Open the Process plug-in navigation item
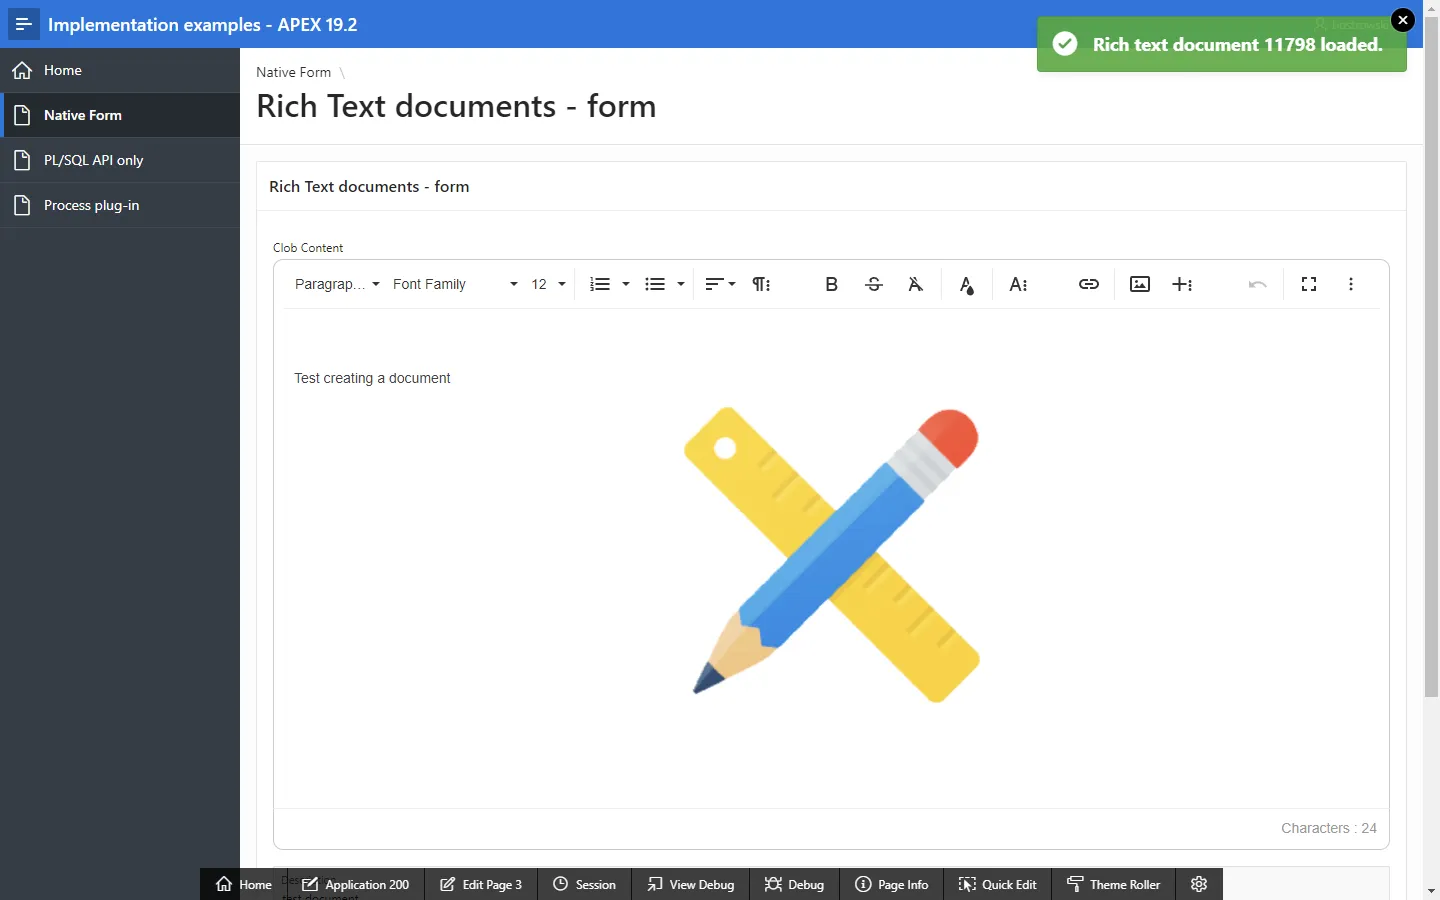Image resolution: width=1440 pixels, height=900 pixels. [92, 205]
